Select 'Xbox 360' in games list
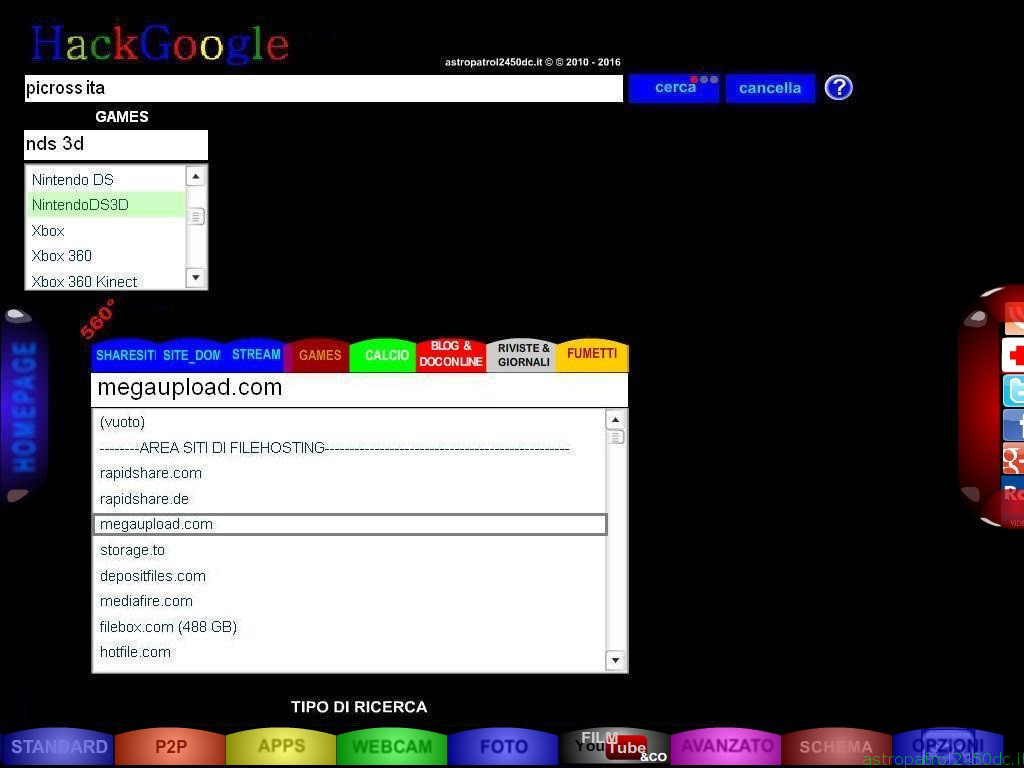Image resolution: width=1024 pixels, height=768 pixels. [x=106, y=256]
